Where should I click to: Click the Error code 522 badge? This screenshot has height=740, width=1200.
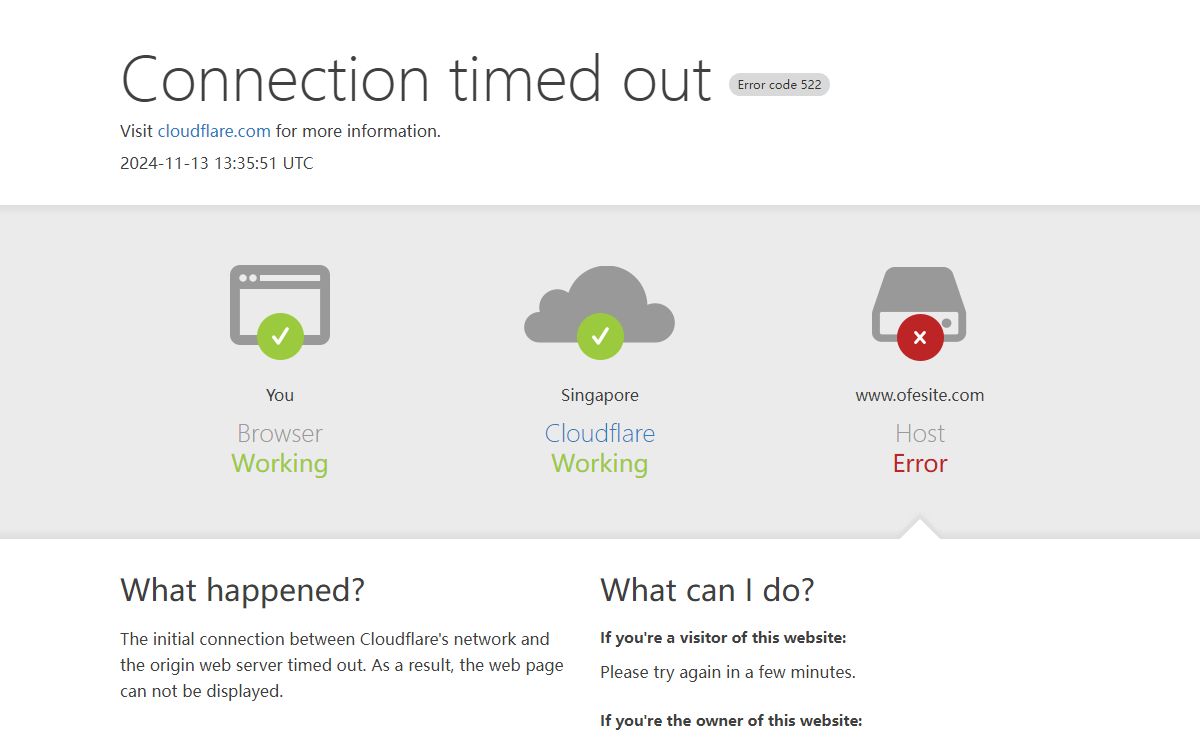pos(779,85)
